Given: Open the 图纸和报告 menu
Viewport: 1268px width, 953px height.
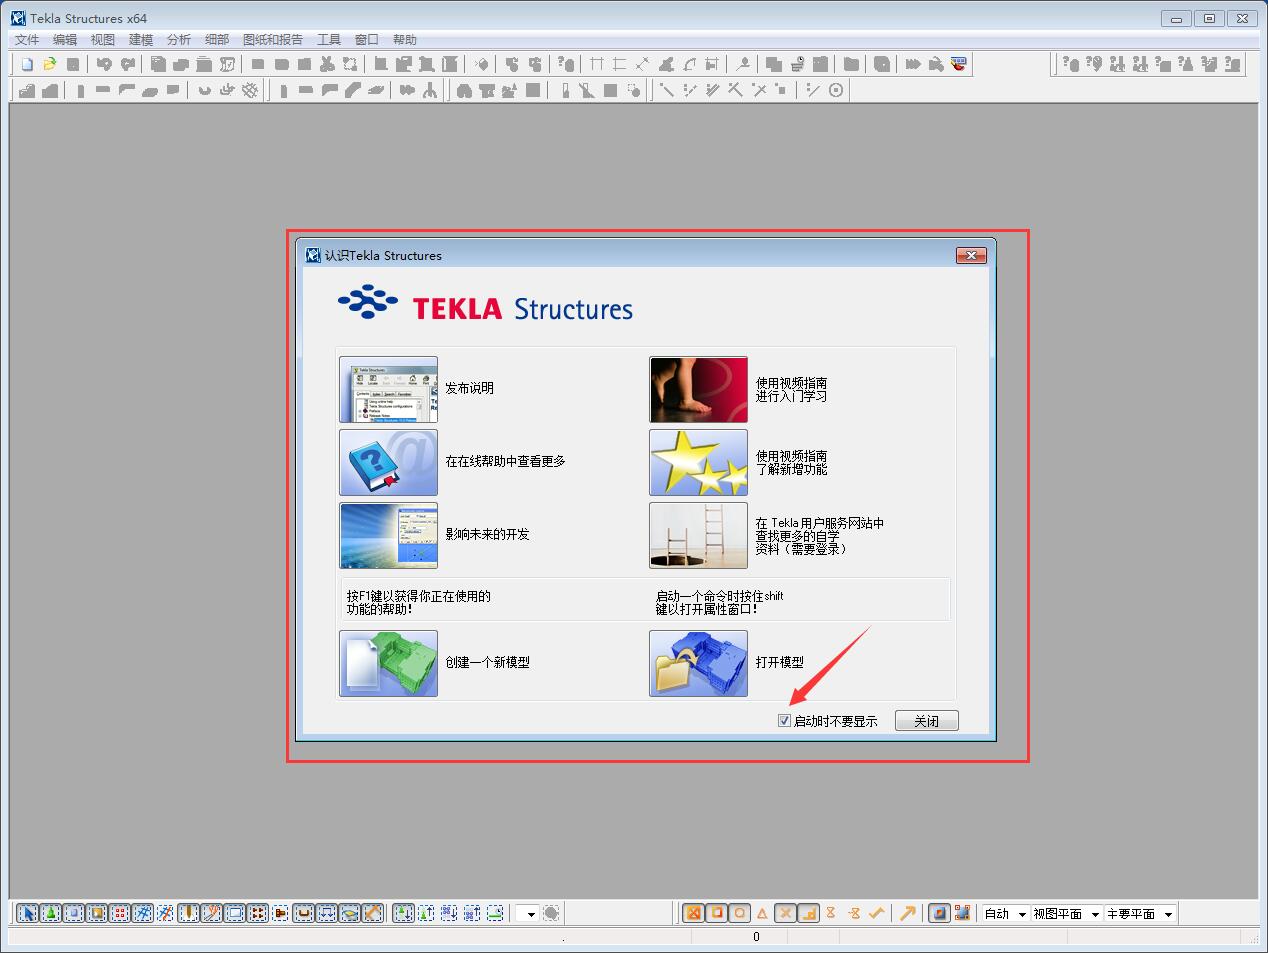Looking at the screenshot, I should pos(273,40).
